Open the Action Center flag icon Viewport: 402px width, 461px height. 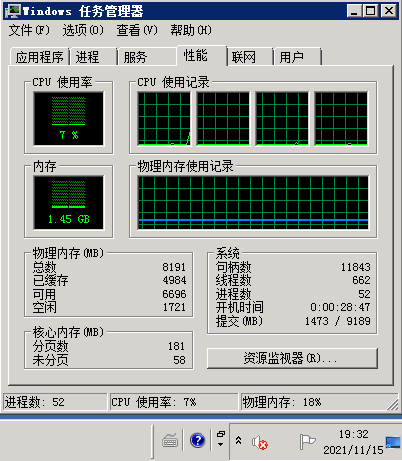coord(307,442)
